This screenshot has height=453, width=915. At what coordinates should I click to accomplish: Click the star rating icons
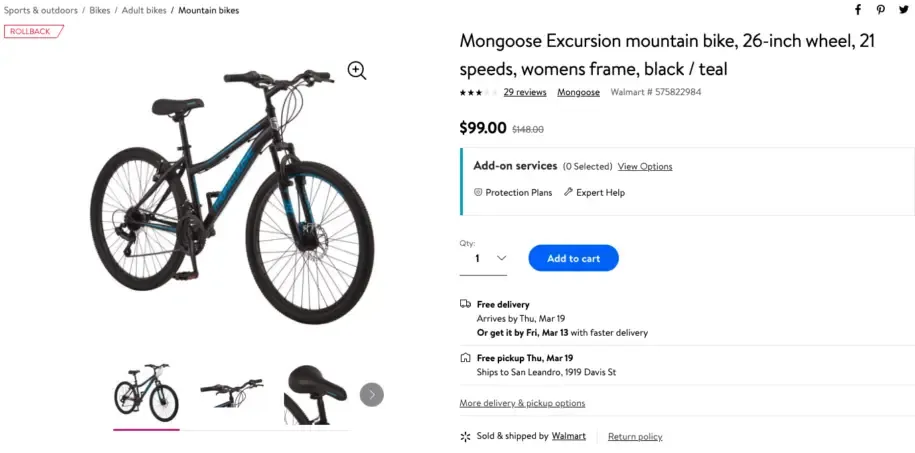477,93
